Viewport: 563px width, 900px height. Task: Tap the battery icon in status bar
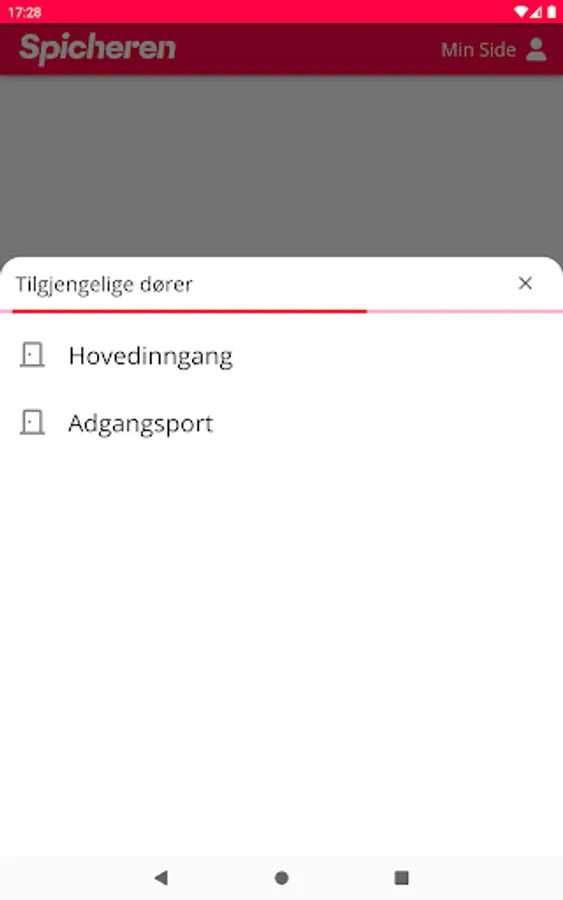tap(552, 12)
